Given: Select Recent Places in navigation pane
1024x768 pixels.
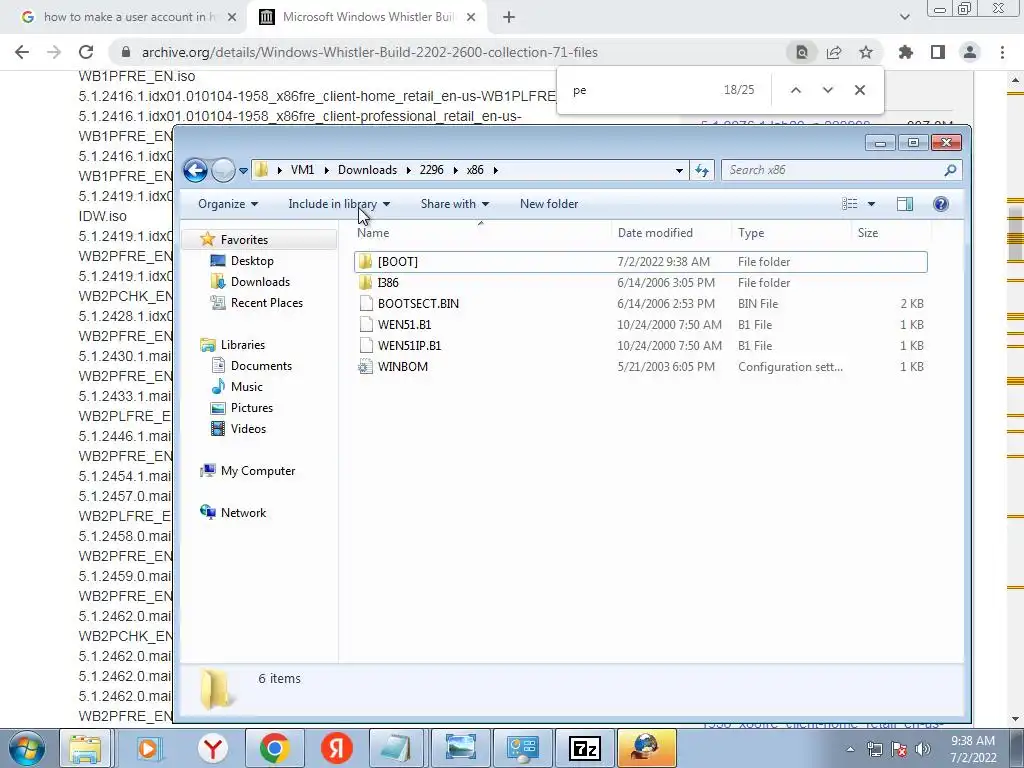Looking at the screenshot, I should (266, 302).
